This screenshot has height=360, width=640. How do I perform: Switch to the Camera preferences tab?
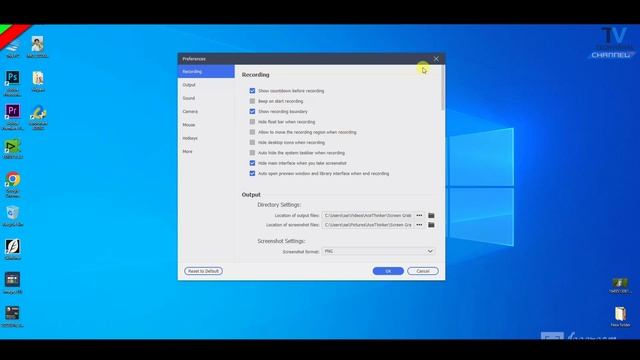[x=206, y=111]
